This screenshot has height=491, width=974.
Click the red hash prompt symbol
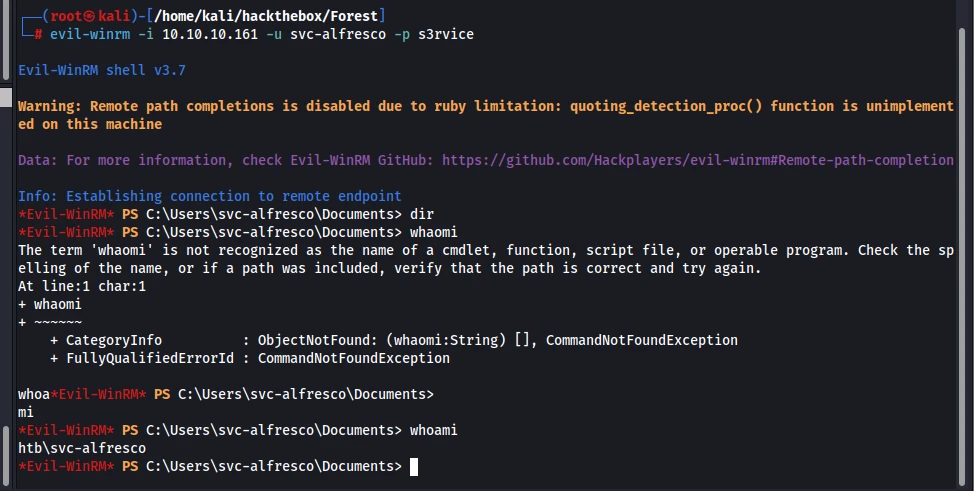(x=38, y=34)
